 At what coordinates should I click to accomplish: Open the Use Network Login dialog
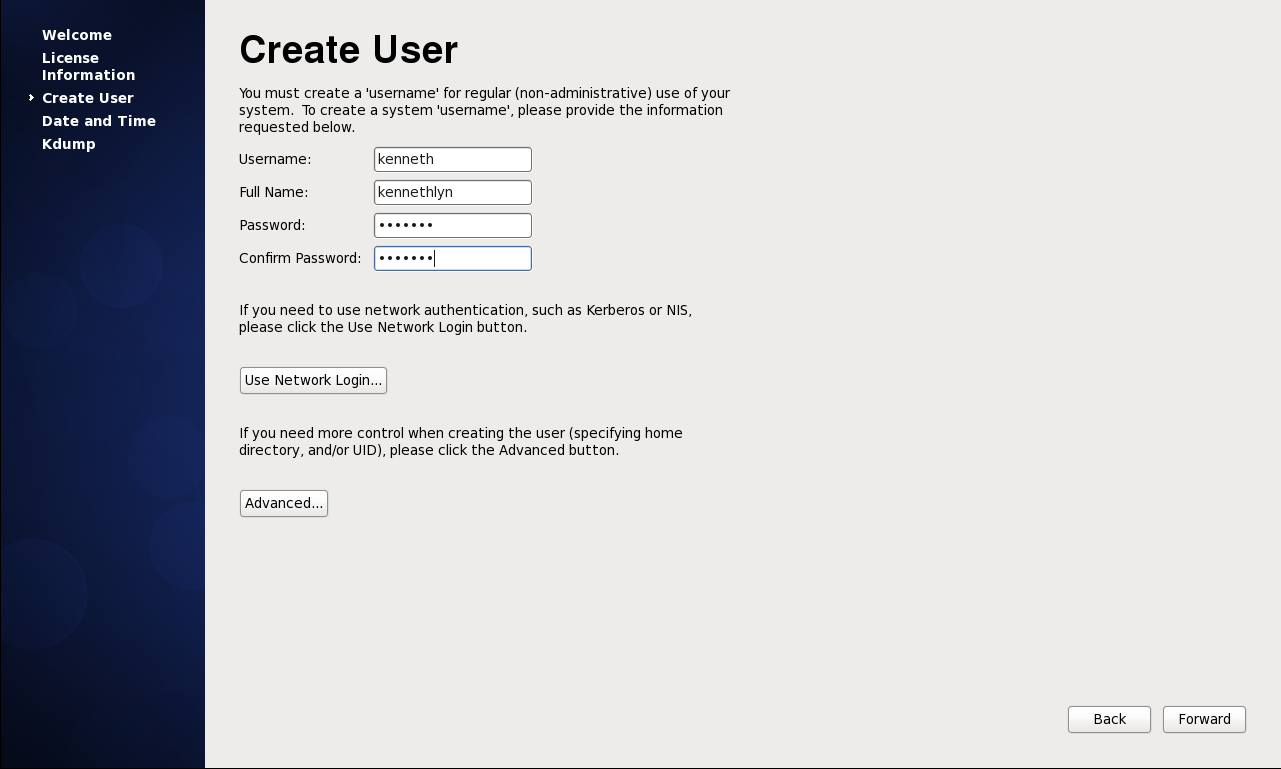pos(313,380)
